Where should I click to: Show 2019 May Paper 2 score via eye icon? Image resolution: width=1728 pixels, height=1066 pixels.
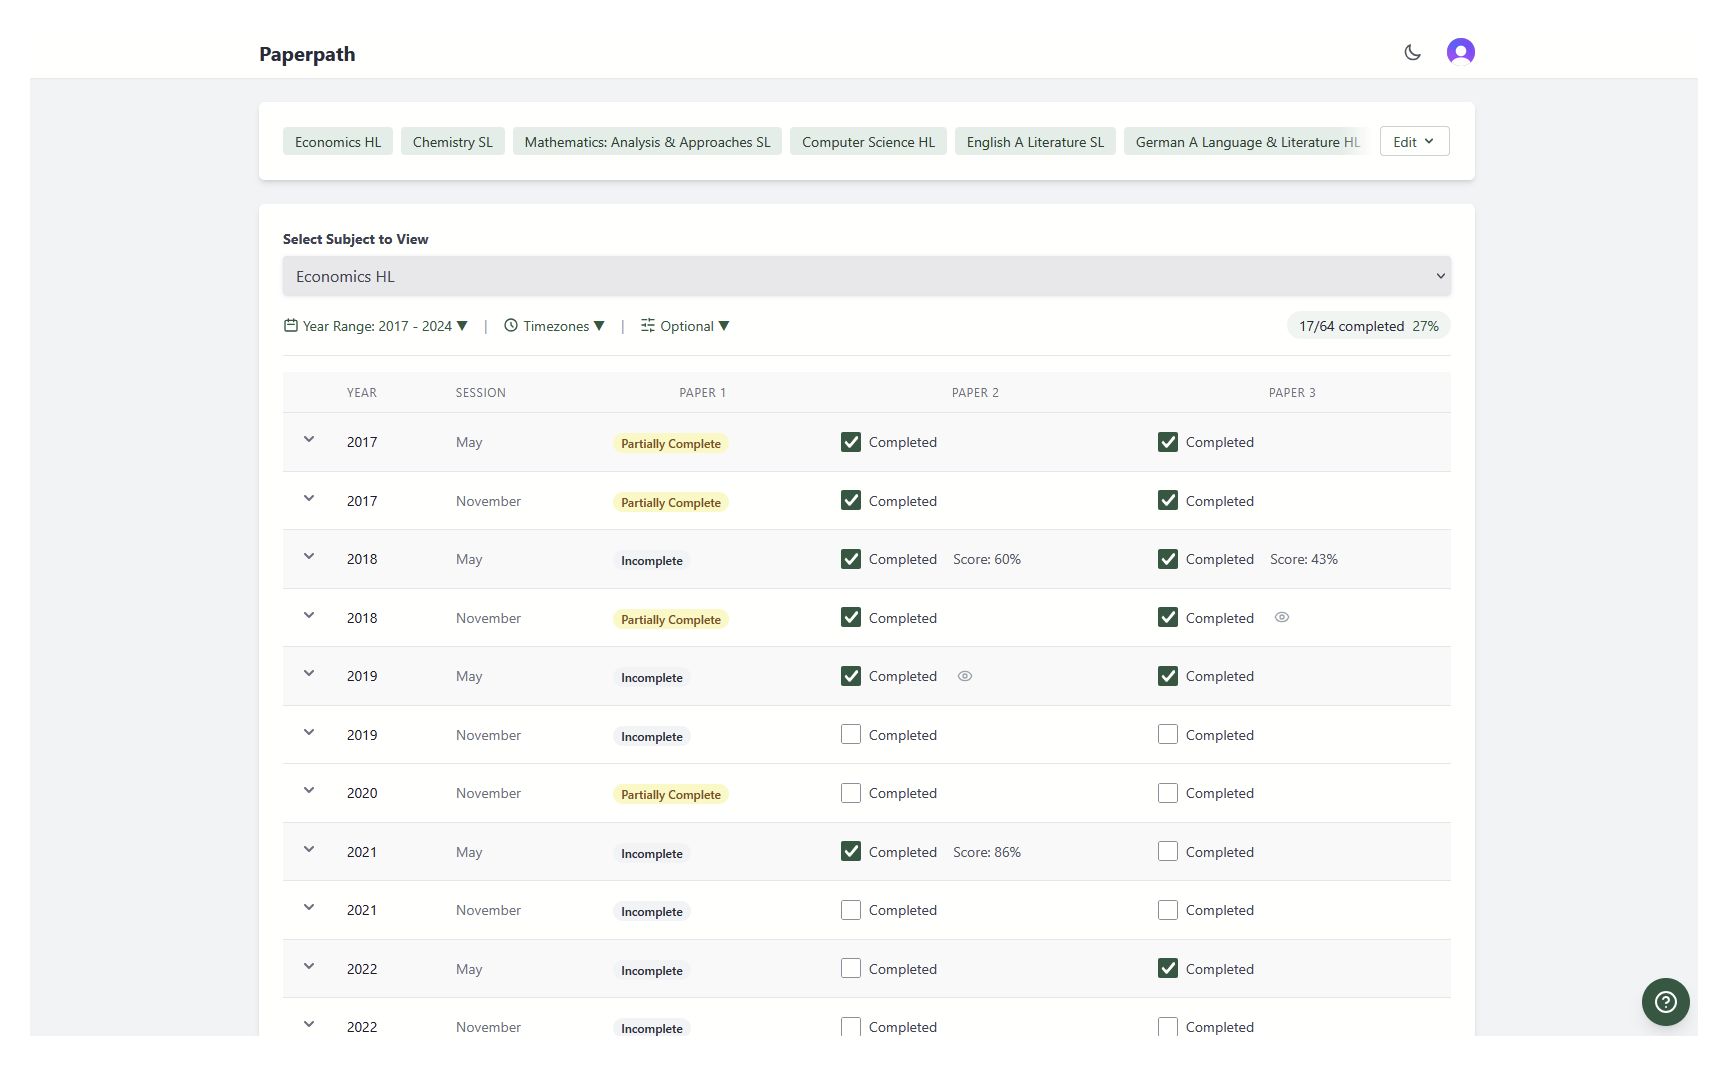click(964, 676)
